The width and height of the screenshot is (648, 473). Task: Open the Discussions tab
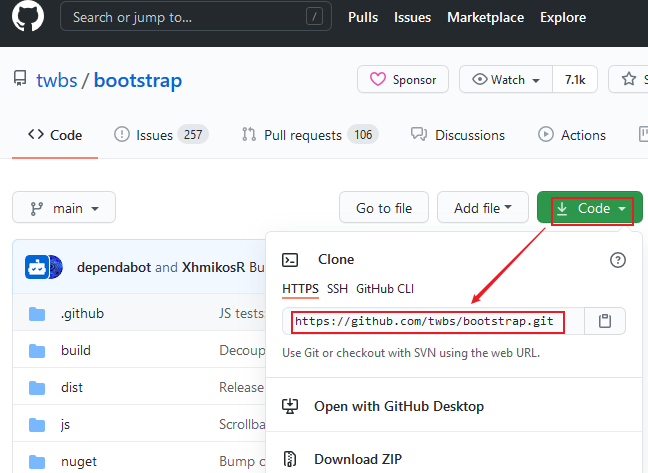(x=457, y=135)
